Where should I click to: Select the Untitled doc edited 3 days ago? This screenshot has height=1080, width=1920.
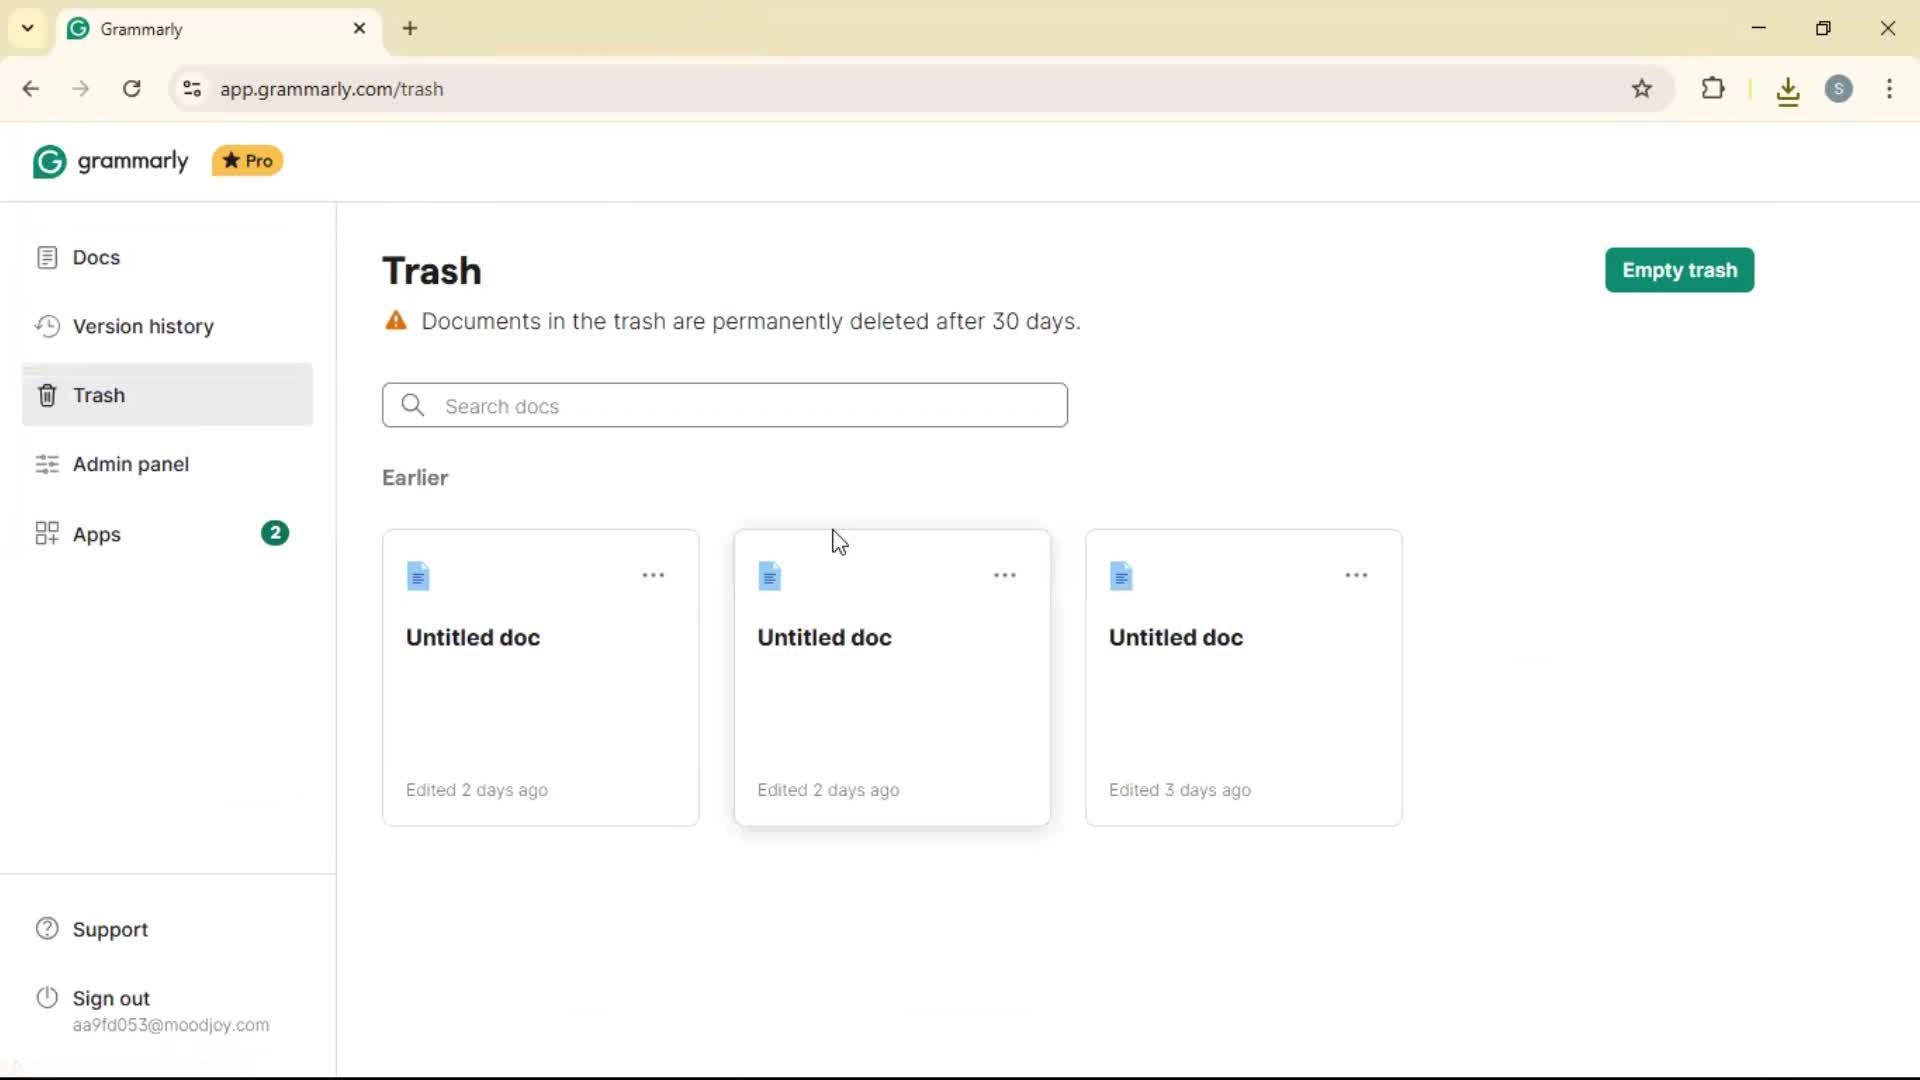point(1175,638)
